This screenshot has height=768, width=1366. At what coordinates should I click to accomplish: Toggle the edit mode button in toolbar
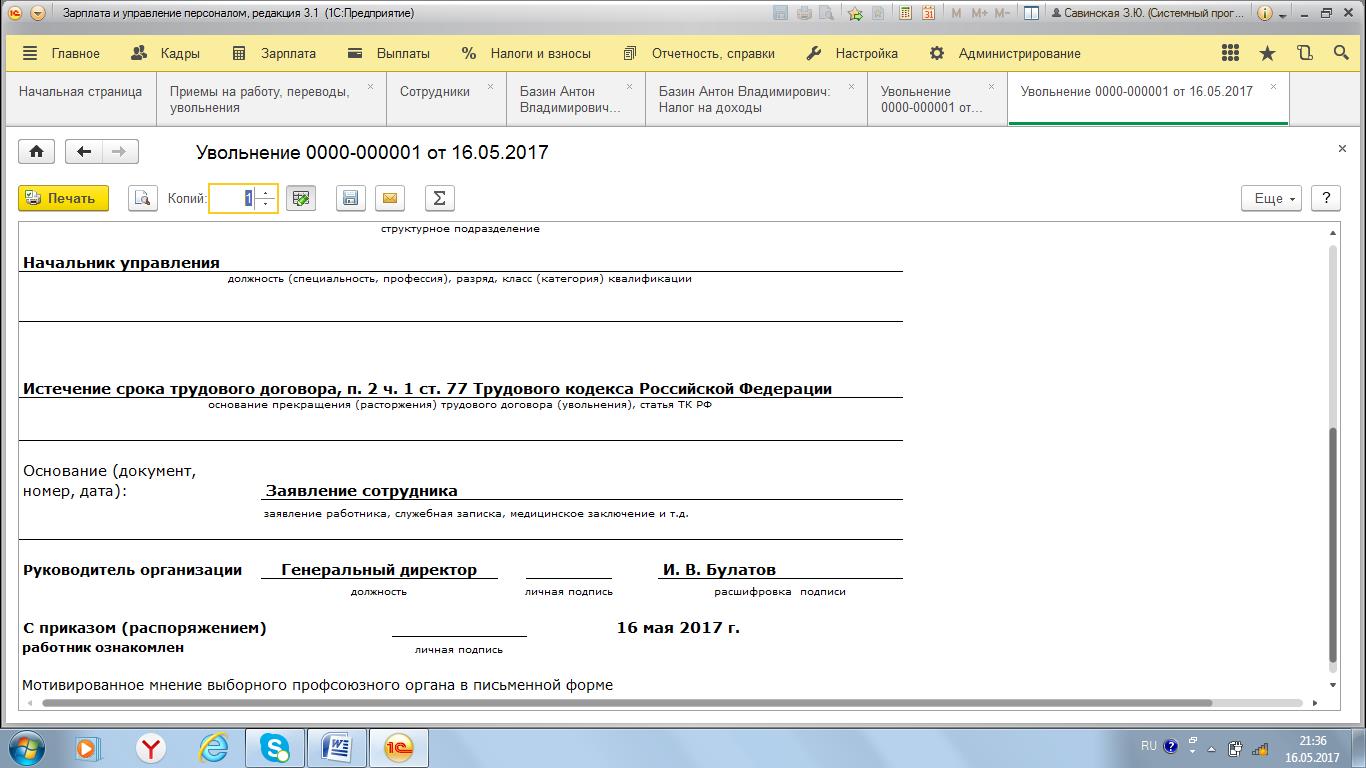click(300, 198)
